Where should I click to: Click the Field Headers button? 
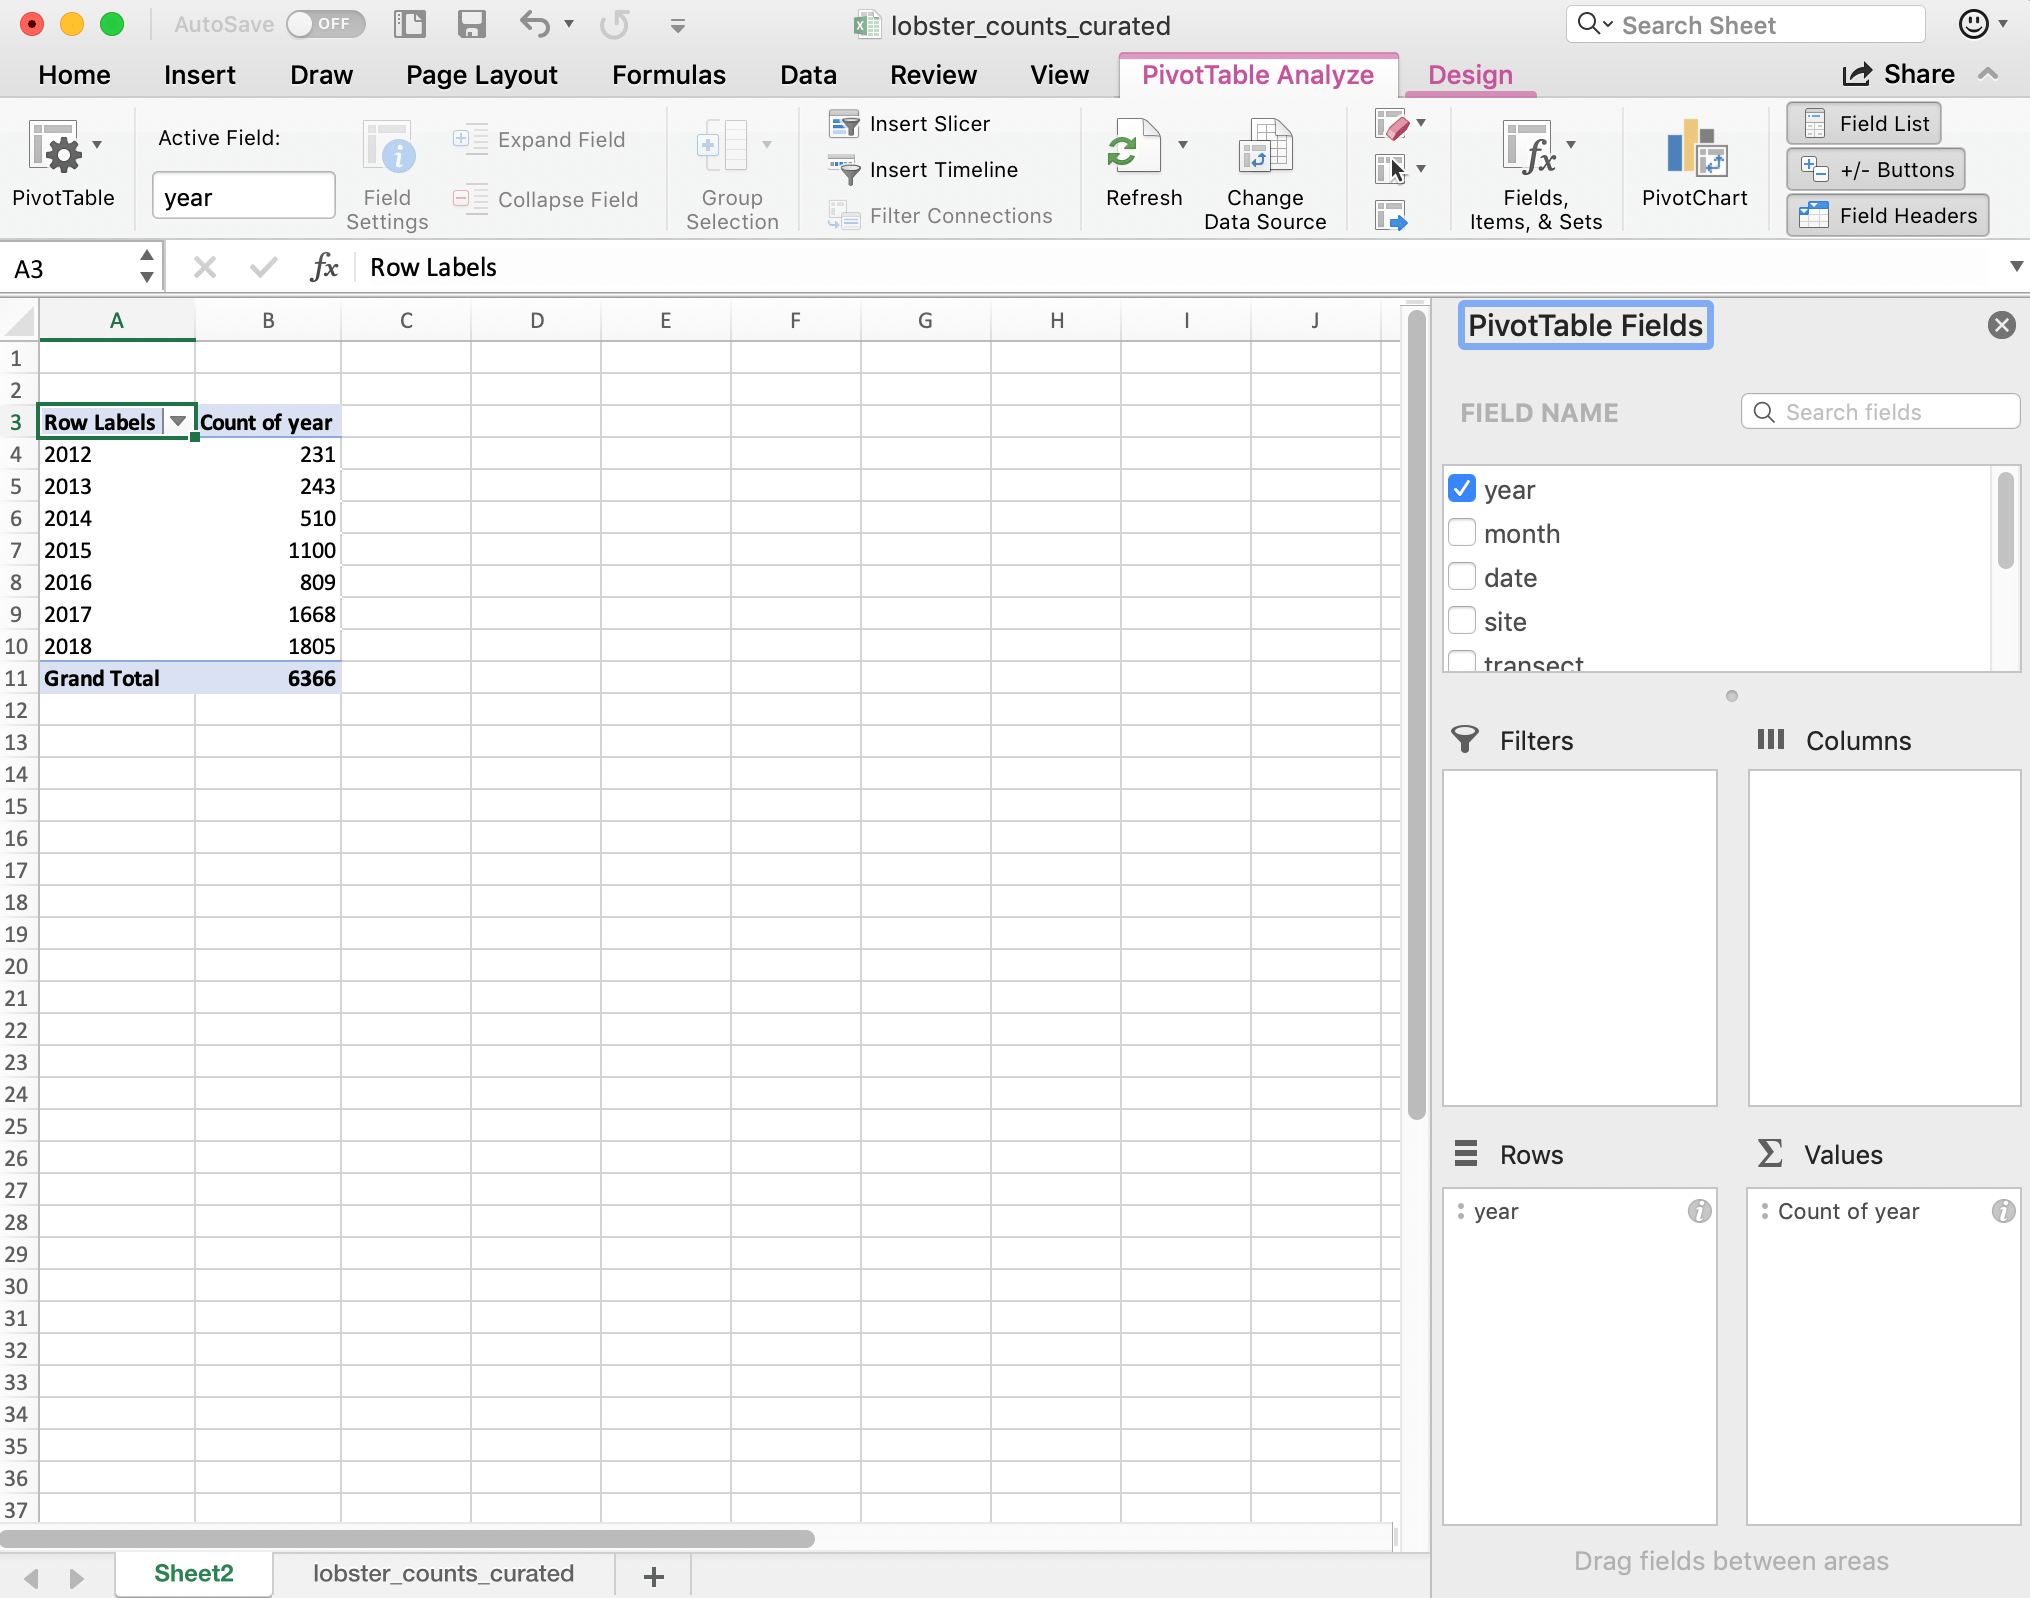[1888, 215]
